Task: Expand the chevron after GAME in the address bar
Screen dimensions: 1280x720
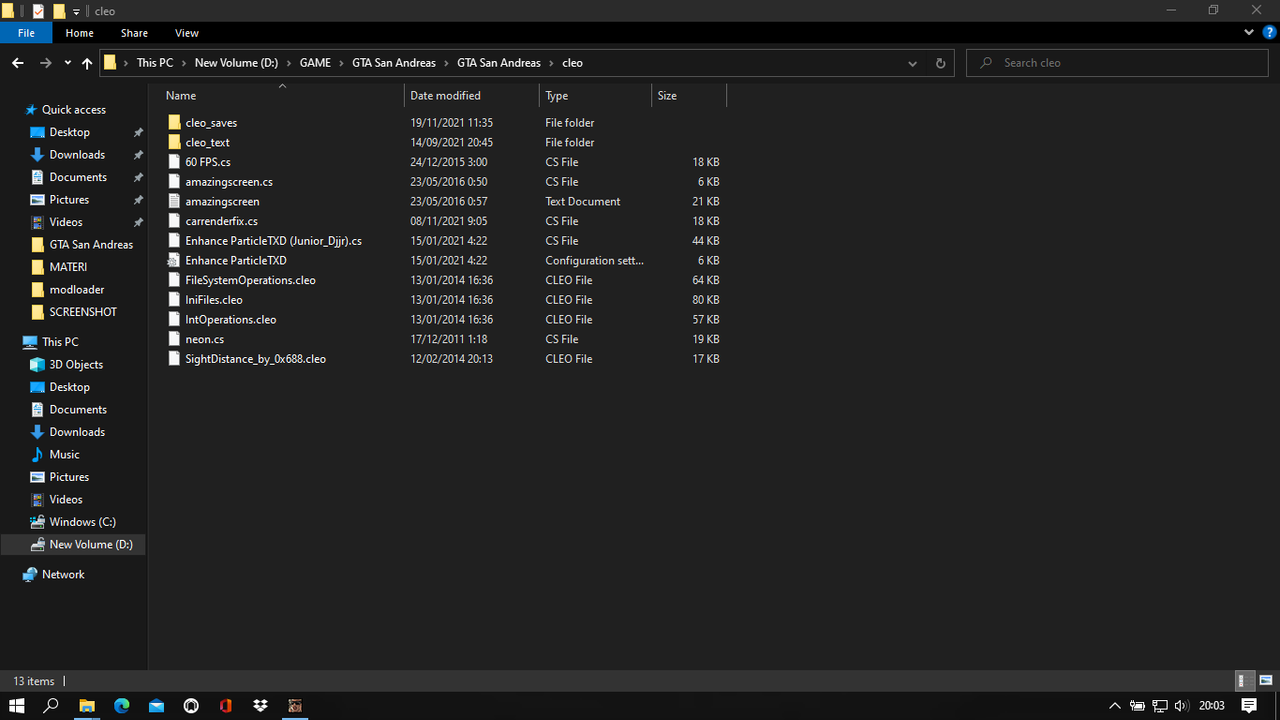Action: click(x=341, y=63)
